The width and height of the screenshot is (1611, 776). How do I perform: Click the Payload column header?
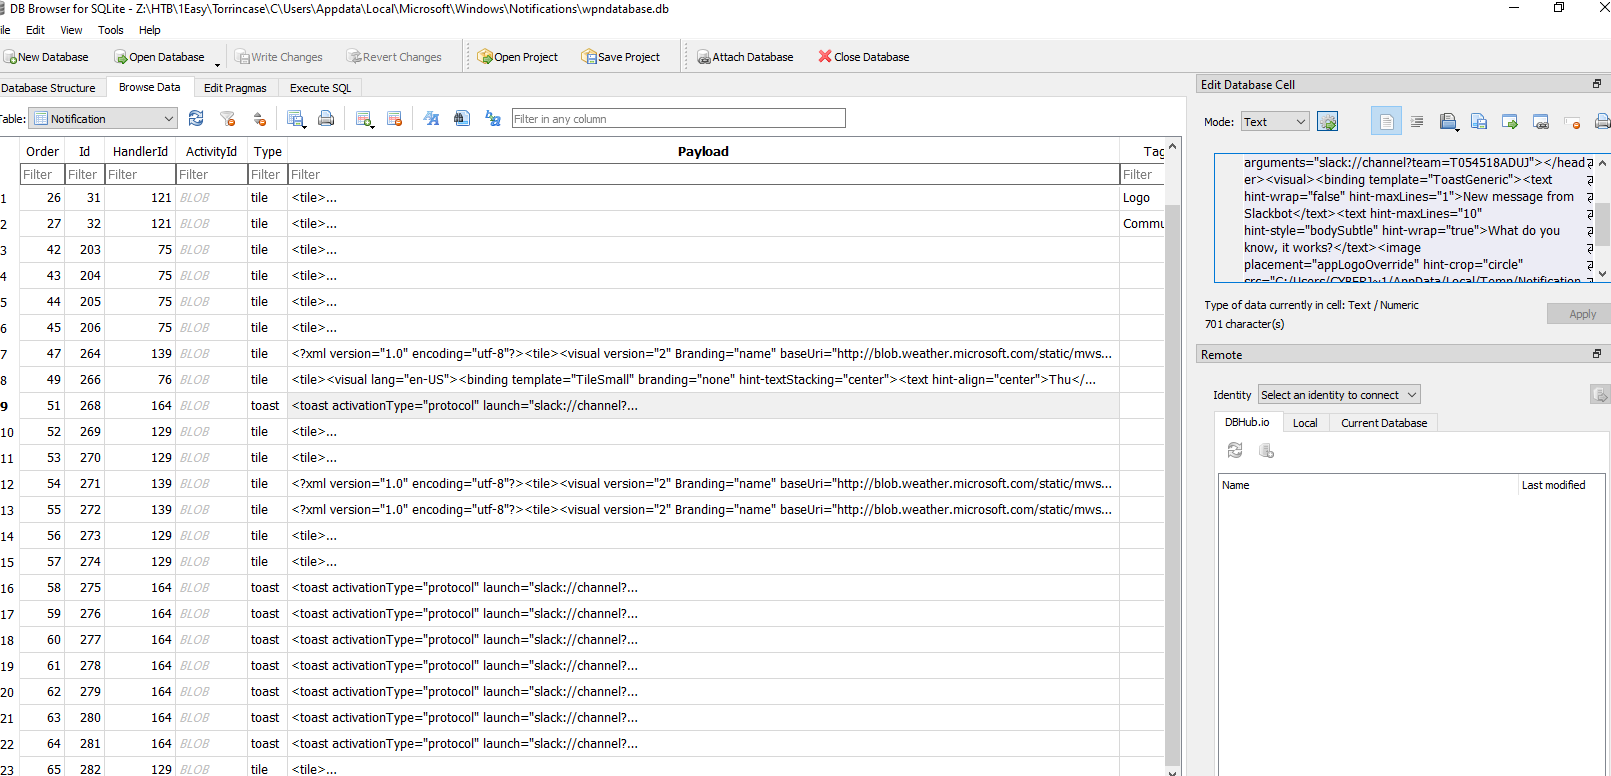(703, 152)
